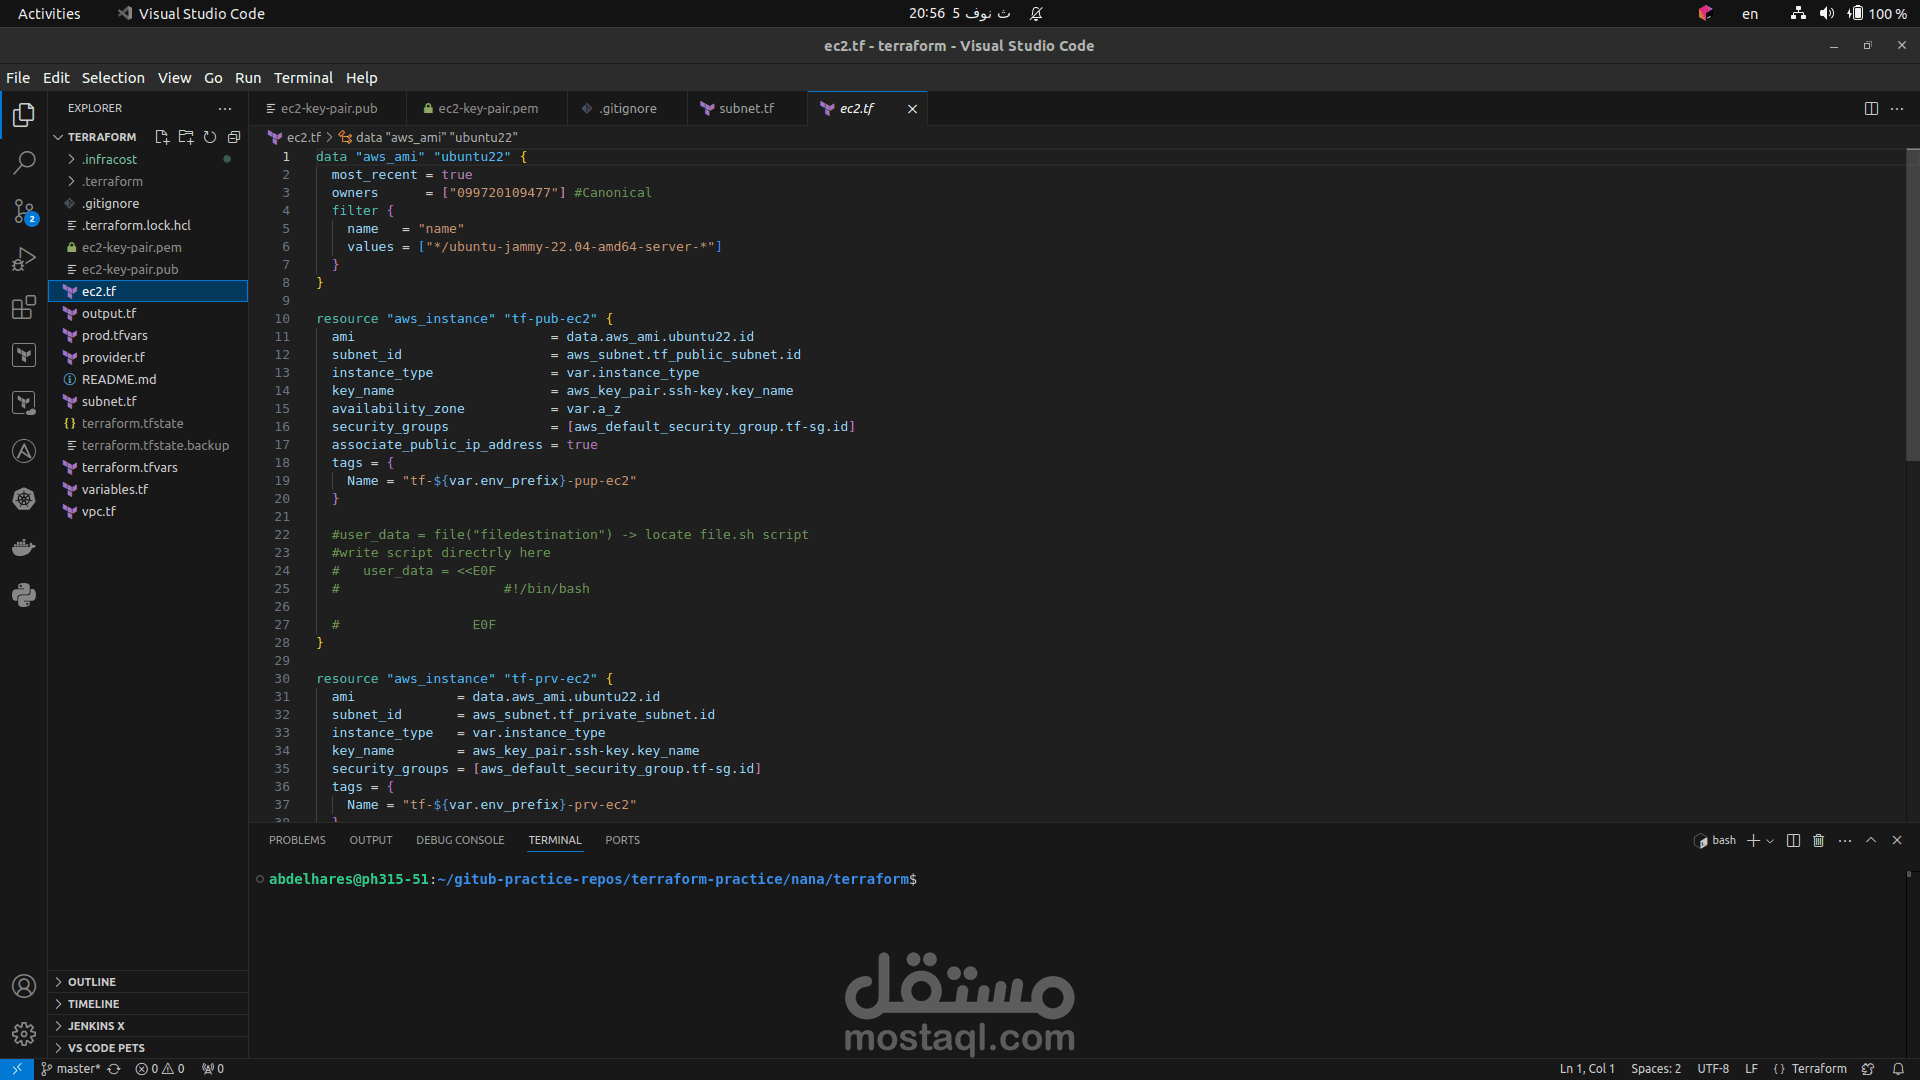Kill terminal with the trash icon
Image resolution: width=1920 pixels, height=1080 pixels.
point(1818,841)
